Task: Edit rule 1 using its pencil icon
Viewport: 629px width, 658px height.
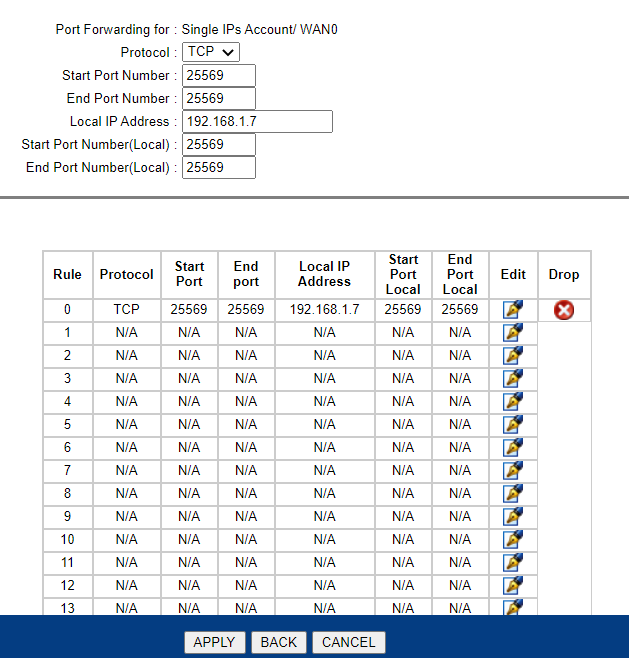Action: 513,333
